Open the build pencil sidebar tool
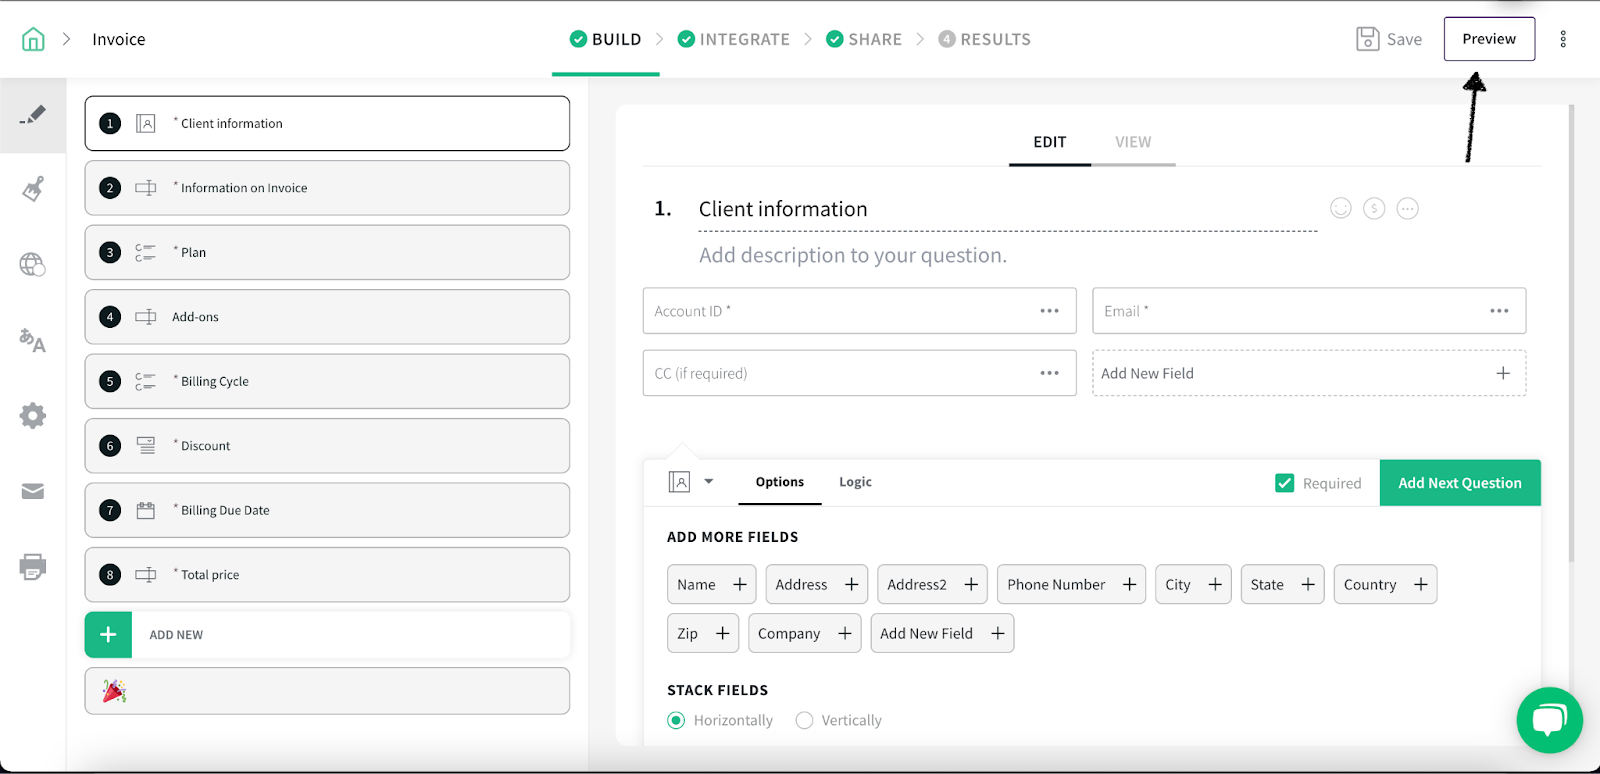 coord(33,115)
